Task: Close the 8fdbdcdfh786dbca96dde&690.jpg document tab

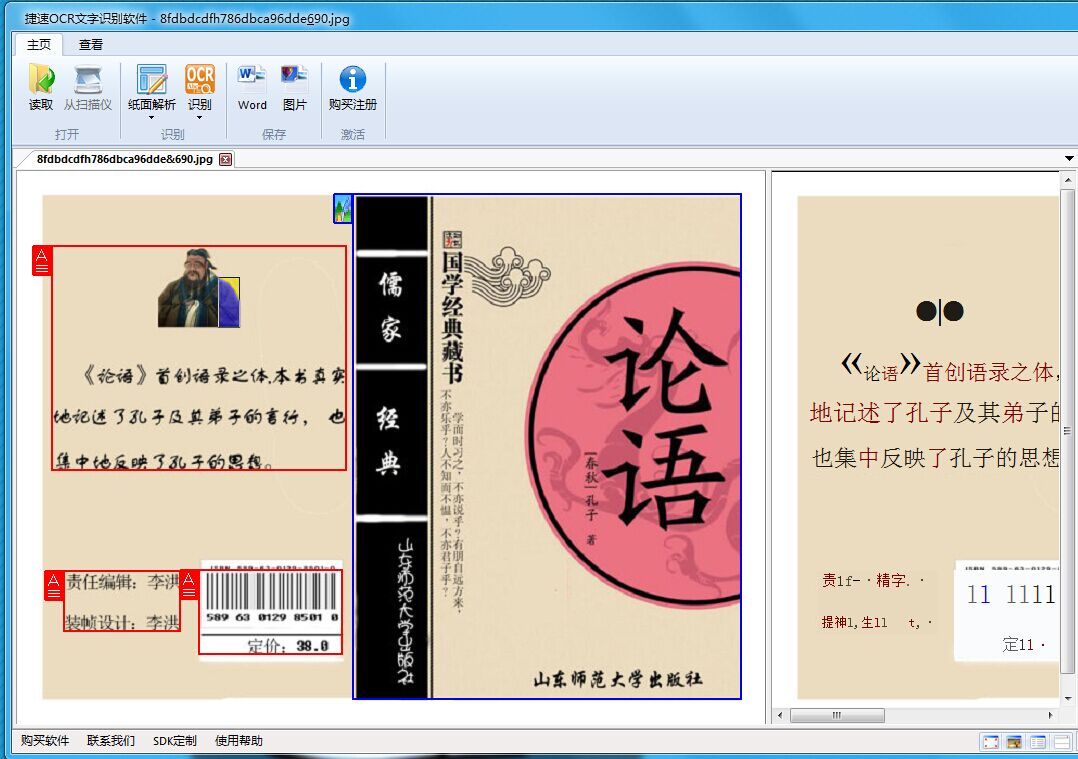Action: [226, 160]
